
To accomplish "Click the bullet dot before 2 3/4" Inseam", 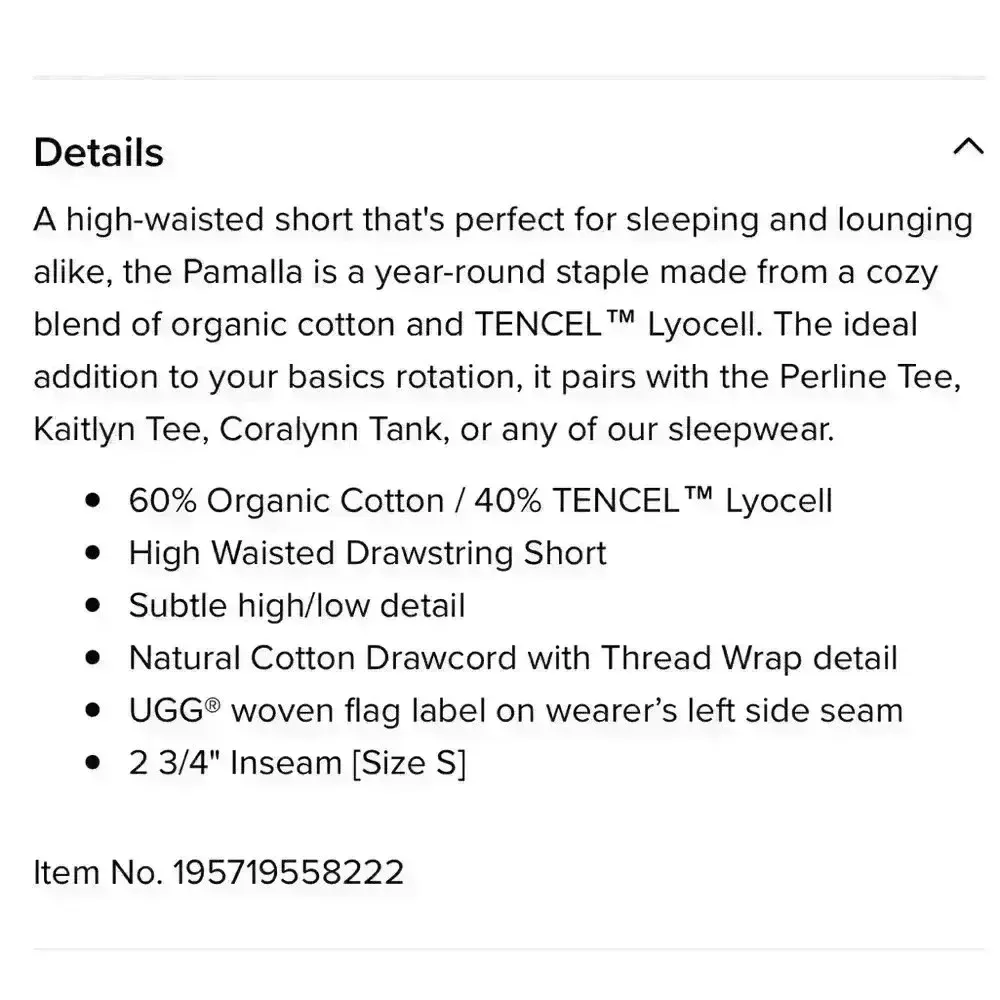I will pos(94,763).
